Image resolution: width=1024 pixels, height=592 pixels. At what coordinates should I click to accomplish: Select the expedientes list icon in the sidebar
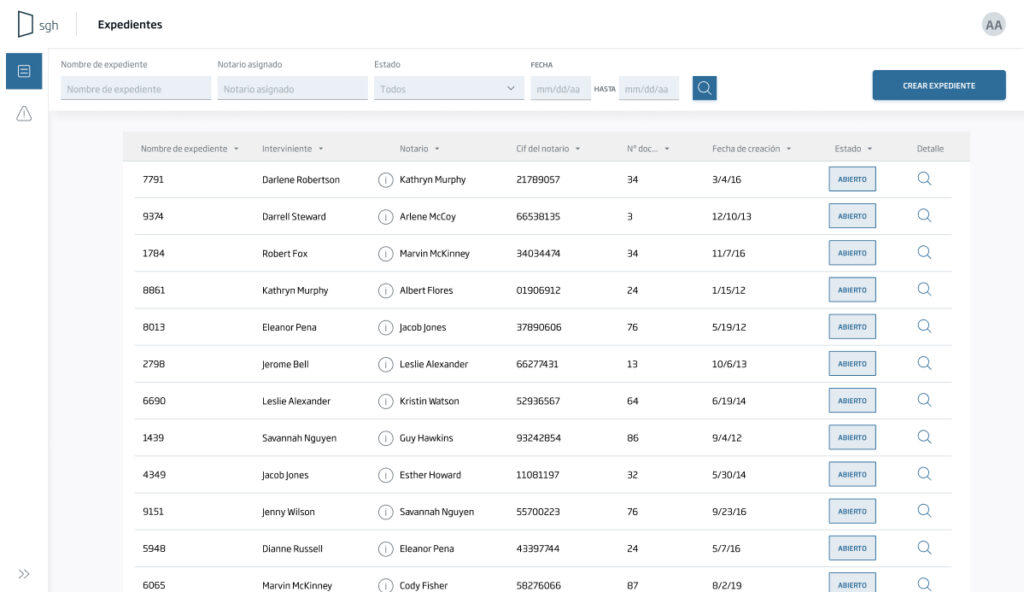tap(23, 71)
